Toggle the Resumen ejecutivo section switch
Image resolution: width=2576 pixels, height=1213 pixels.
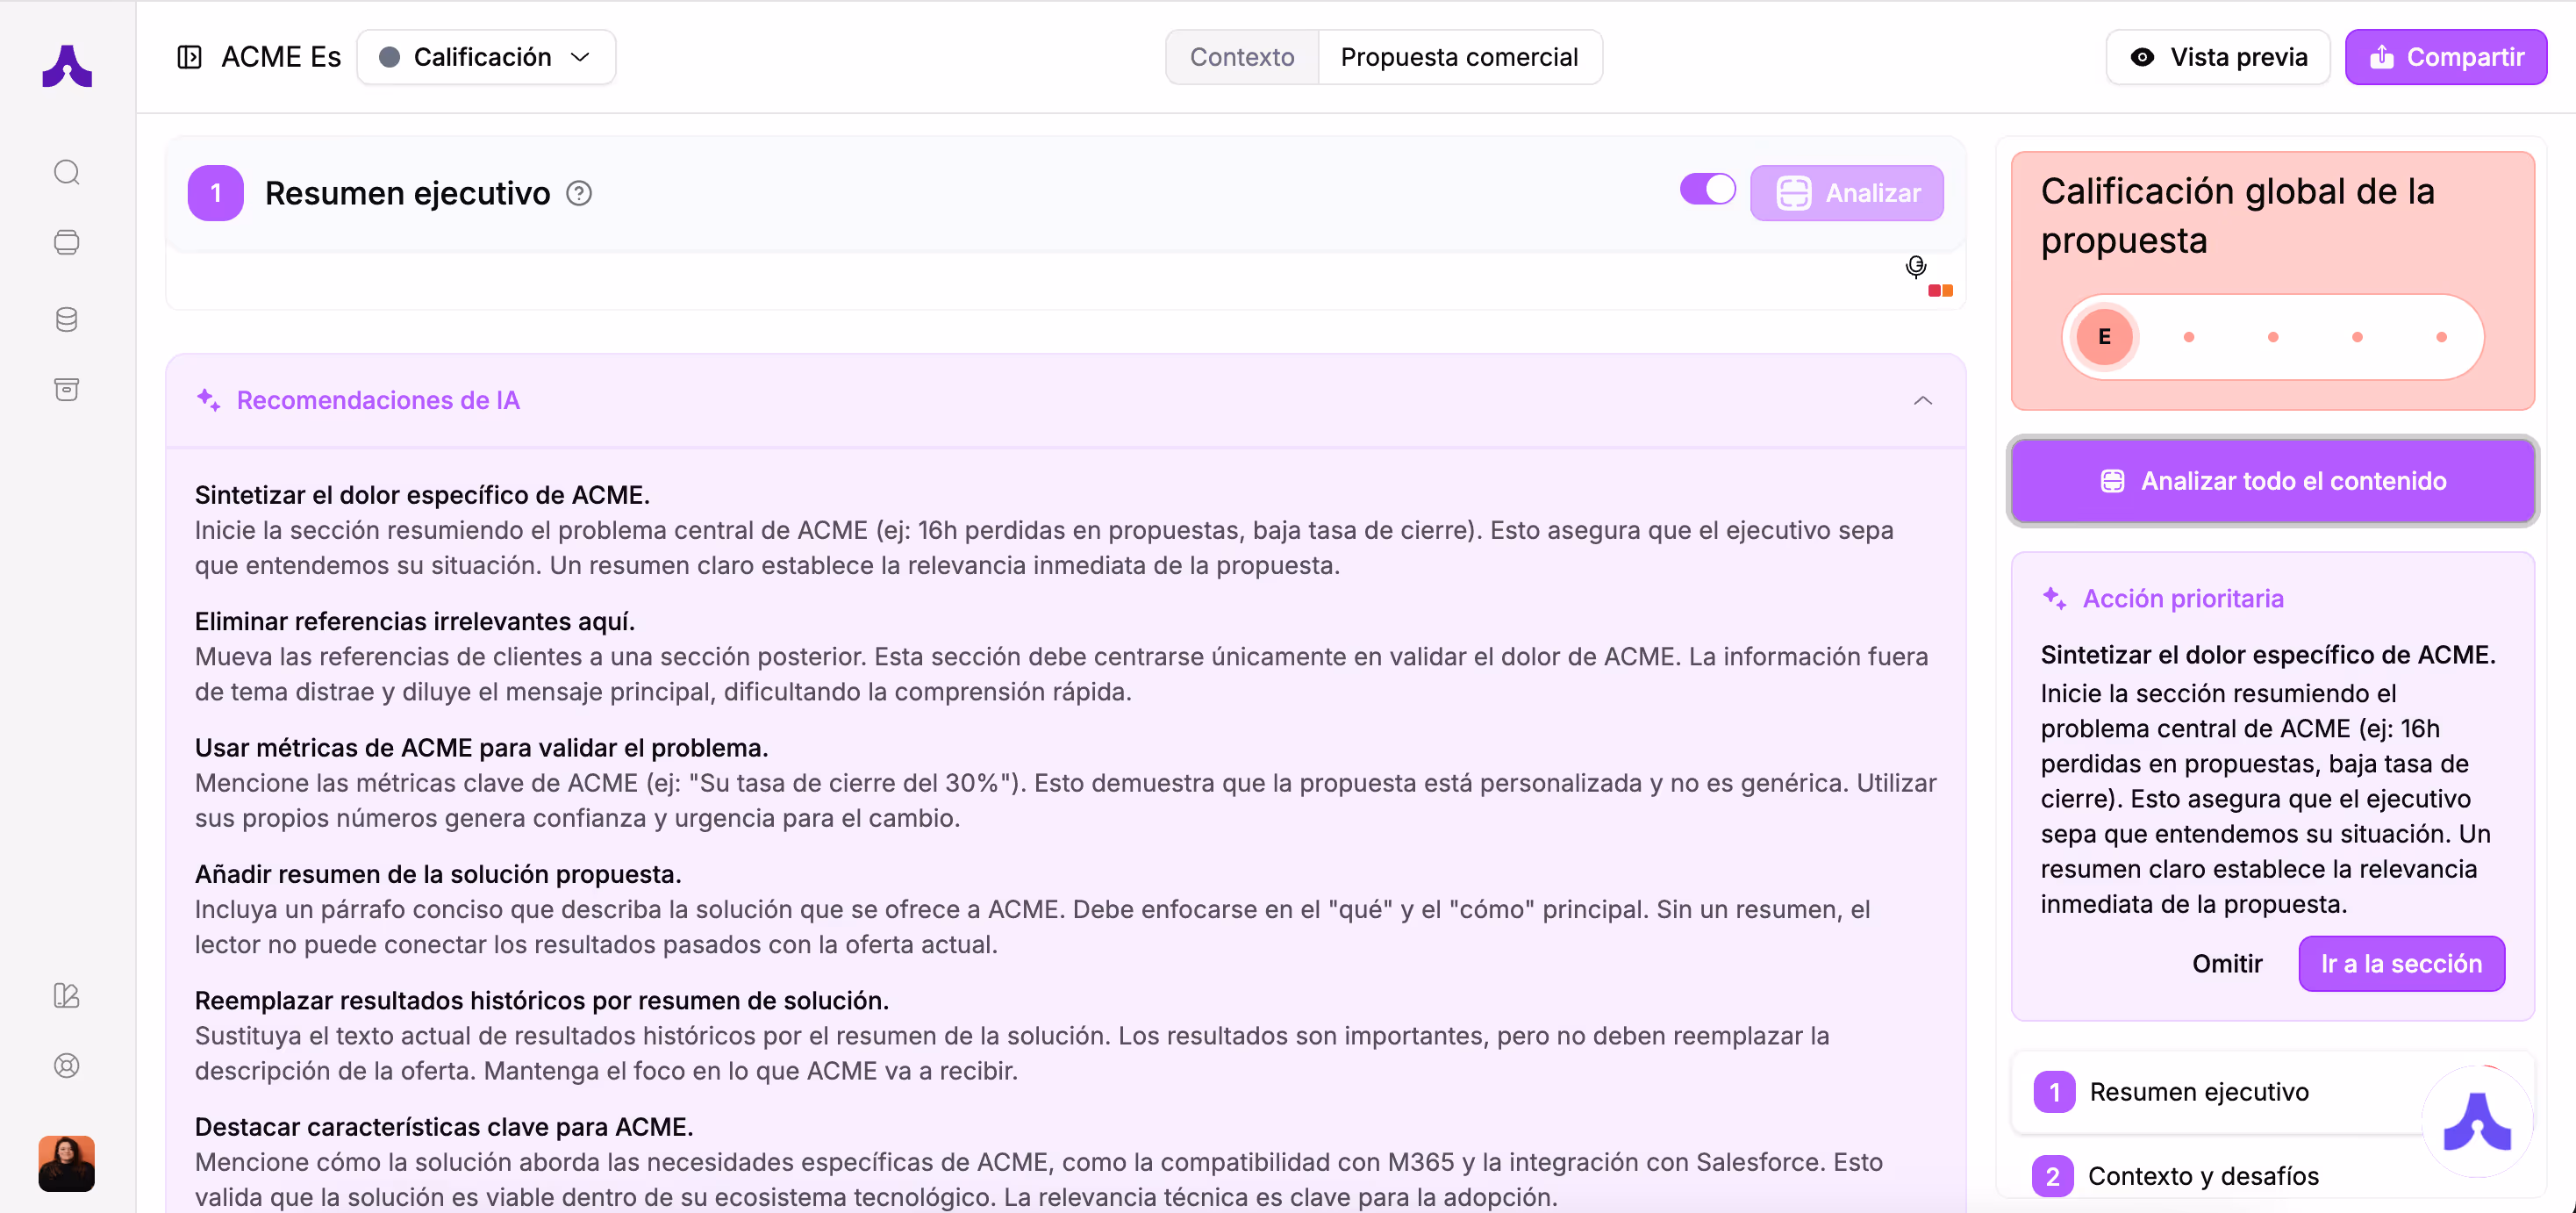[1707, 189]
